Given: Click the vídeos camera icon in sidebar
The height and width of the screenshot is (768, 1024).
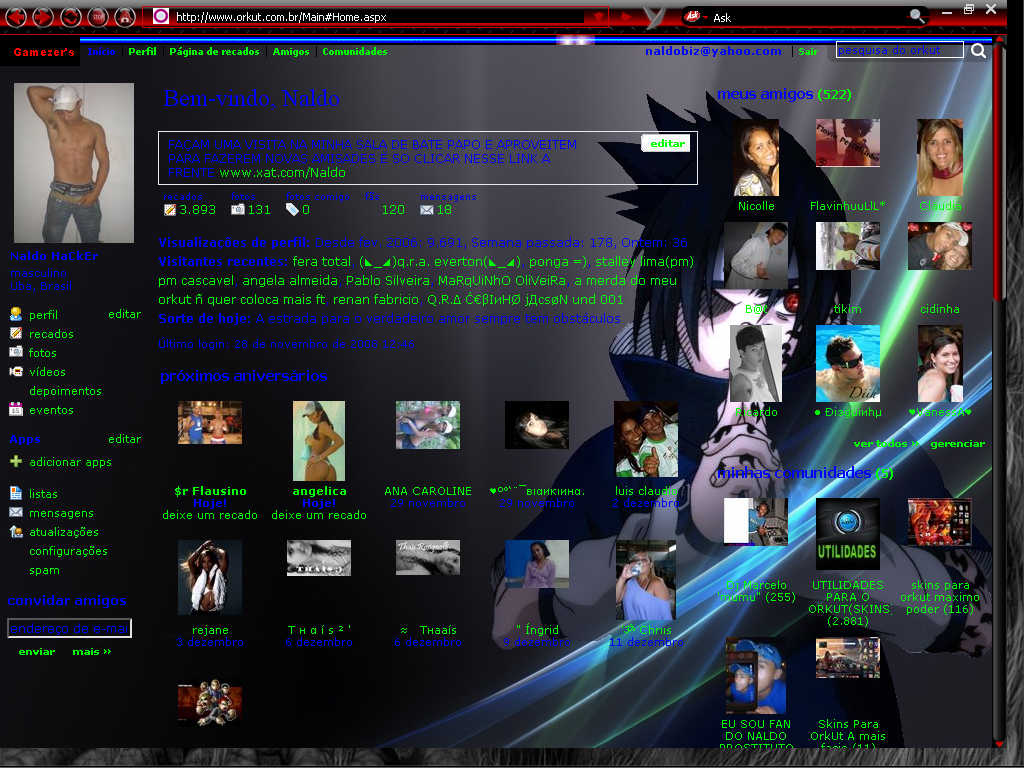Looking at the screenshot, I should 16,372.
